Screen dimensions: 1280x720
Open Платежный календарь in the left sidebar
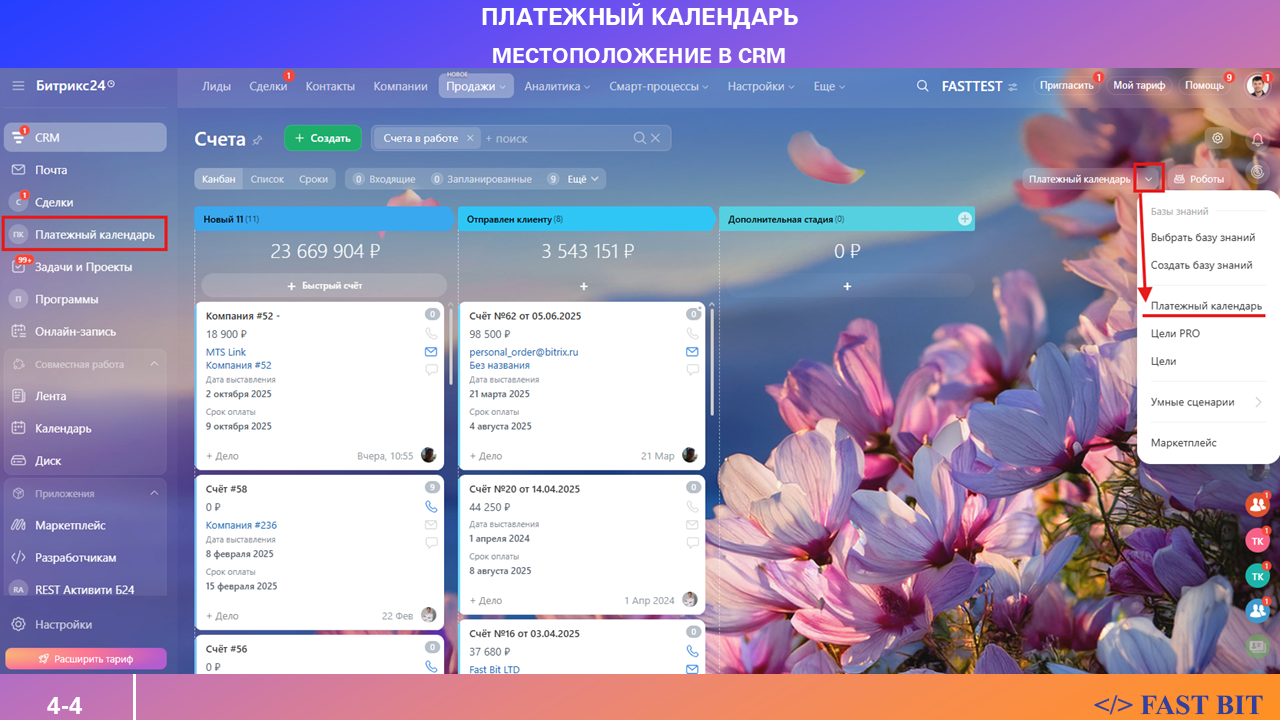[85, 235]
